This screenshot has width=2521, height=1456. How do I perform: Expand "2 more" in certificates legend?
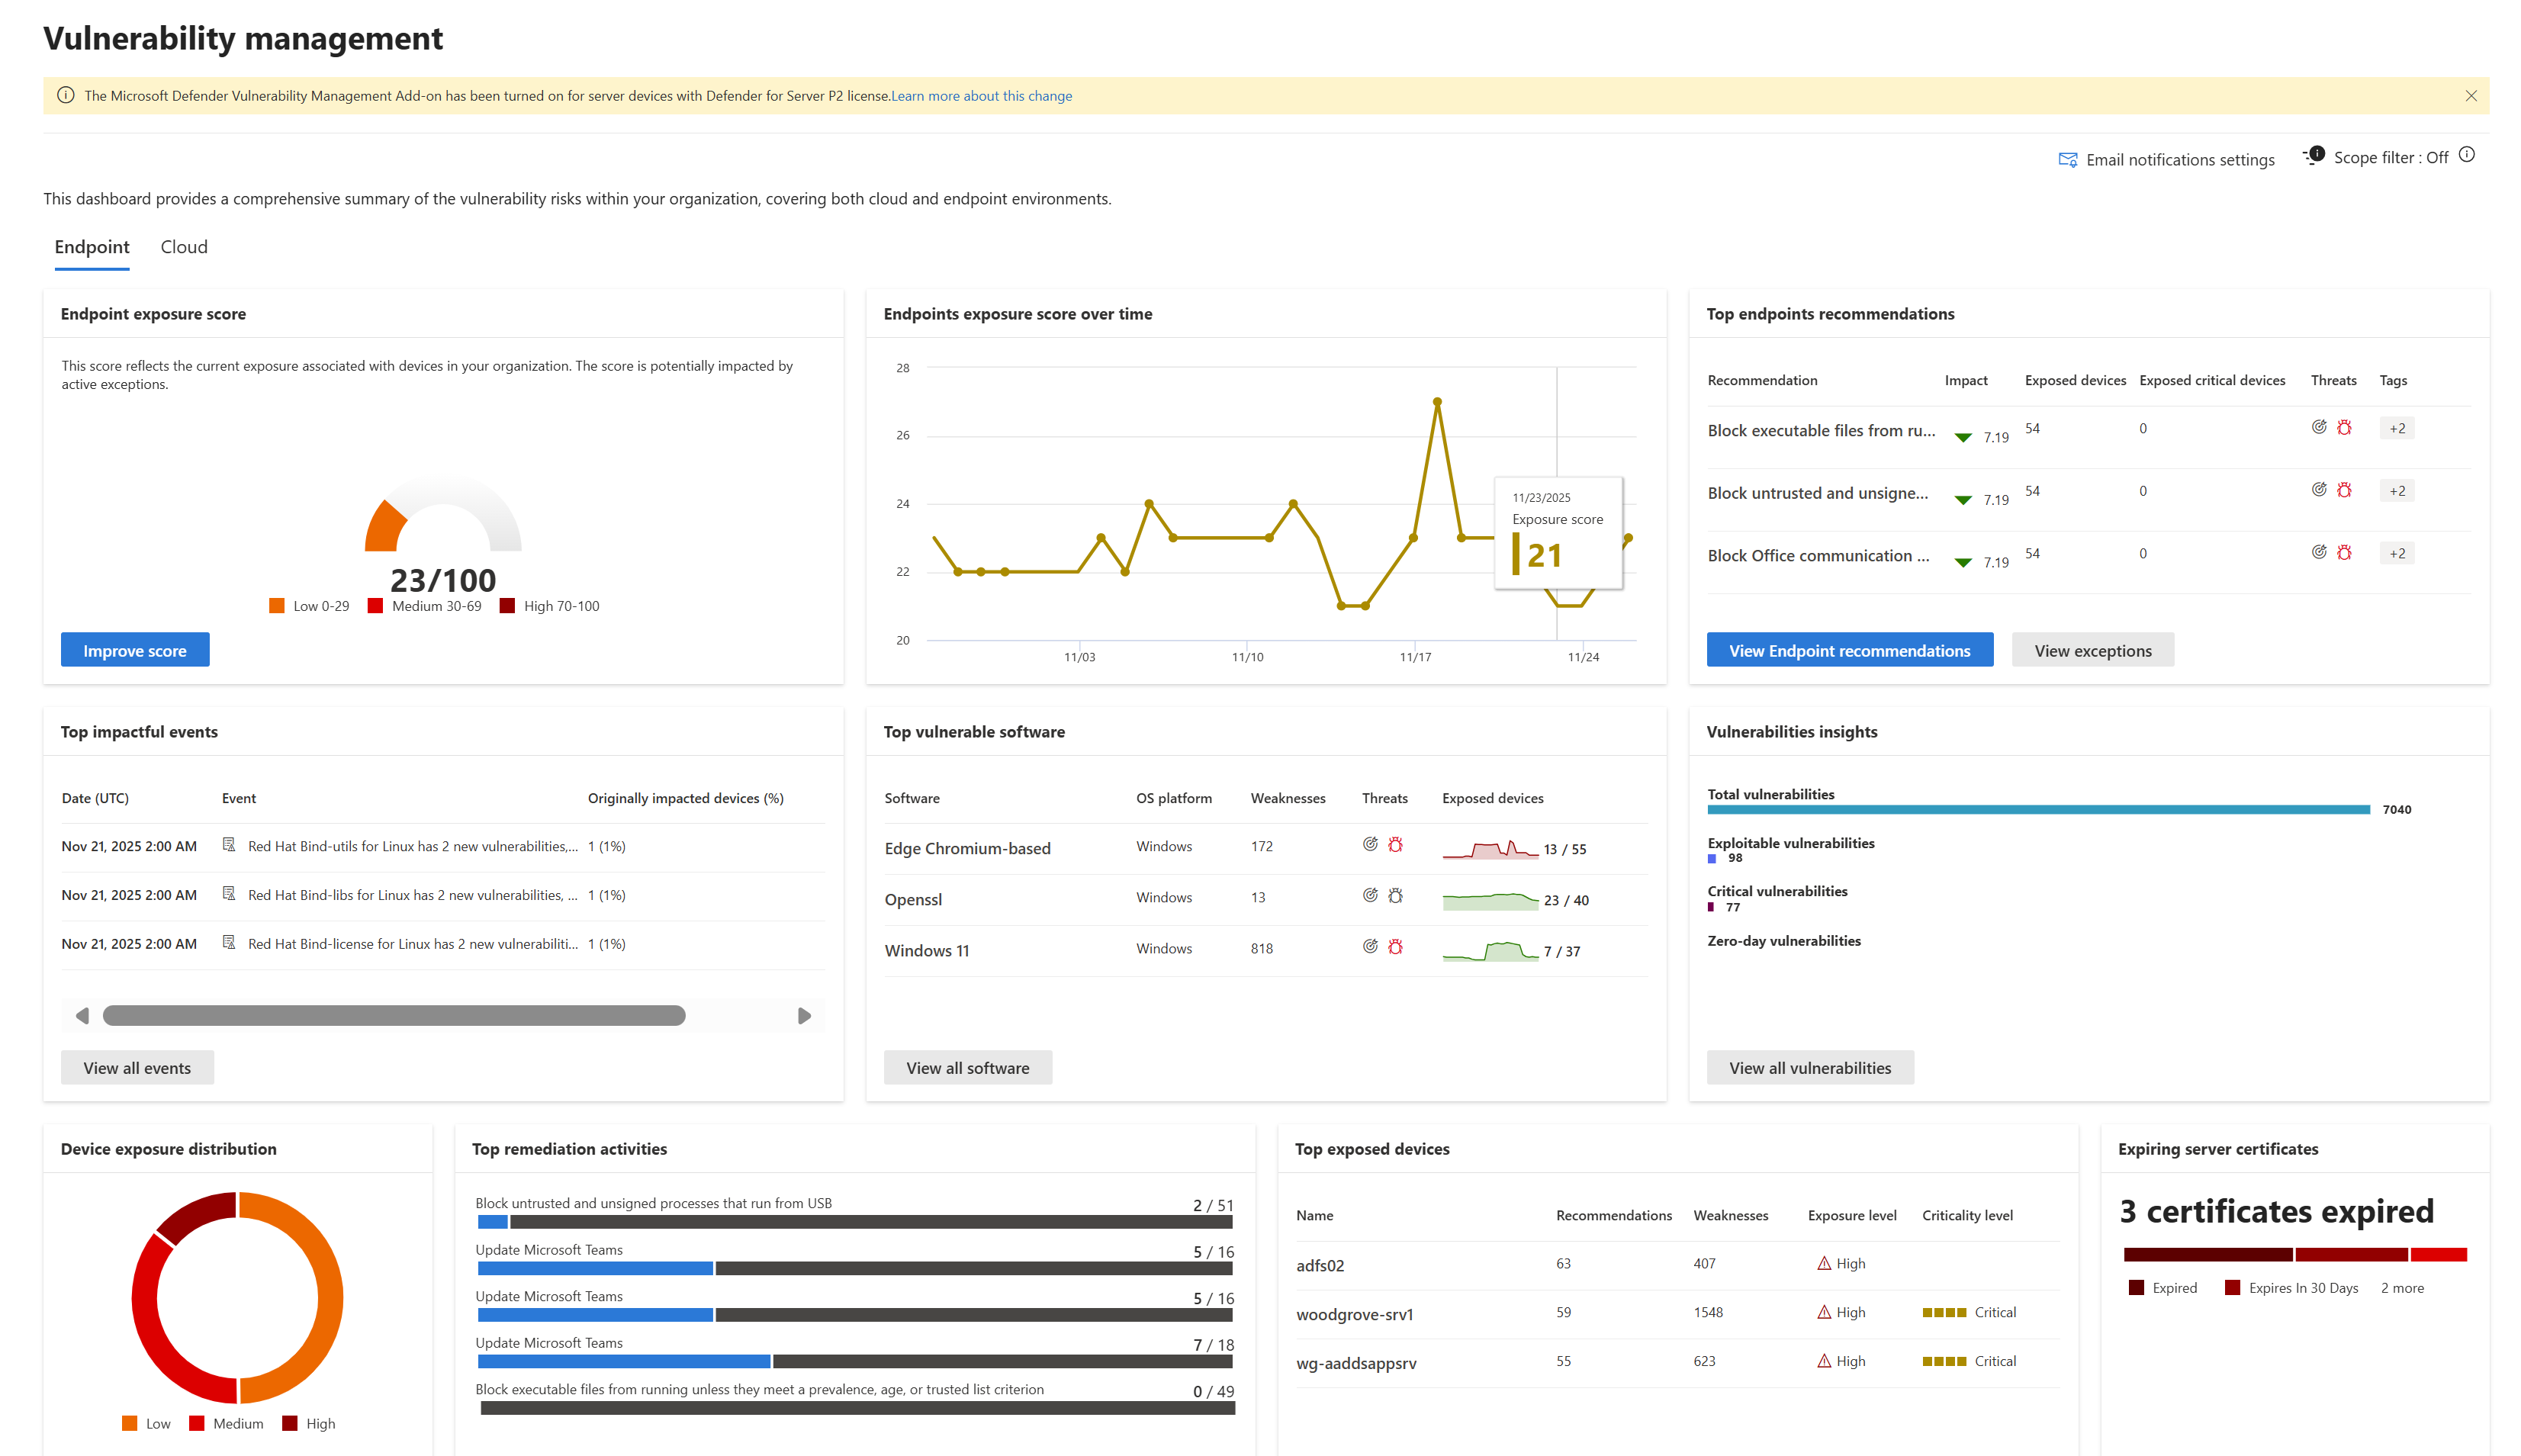tap(2401, 1288)
